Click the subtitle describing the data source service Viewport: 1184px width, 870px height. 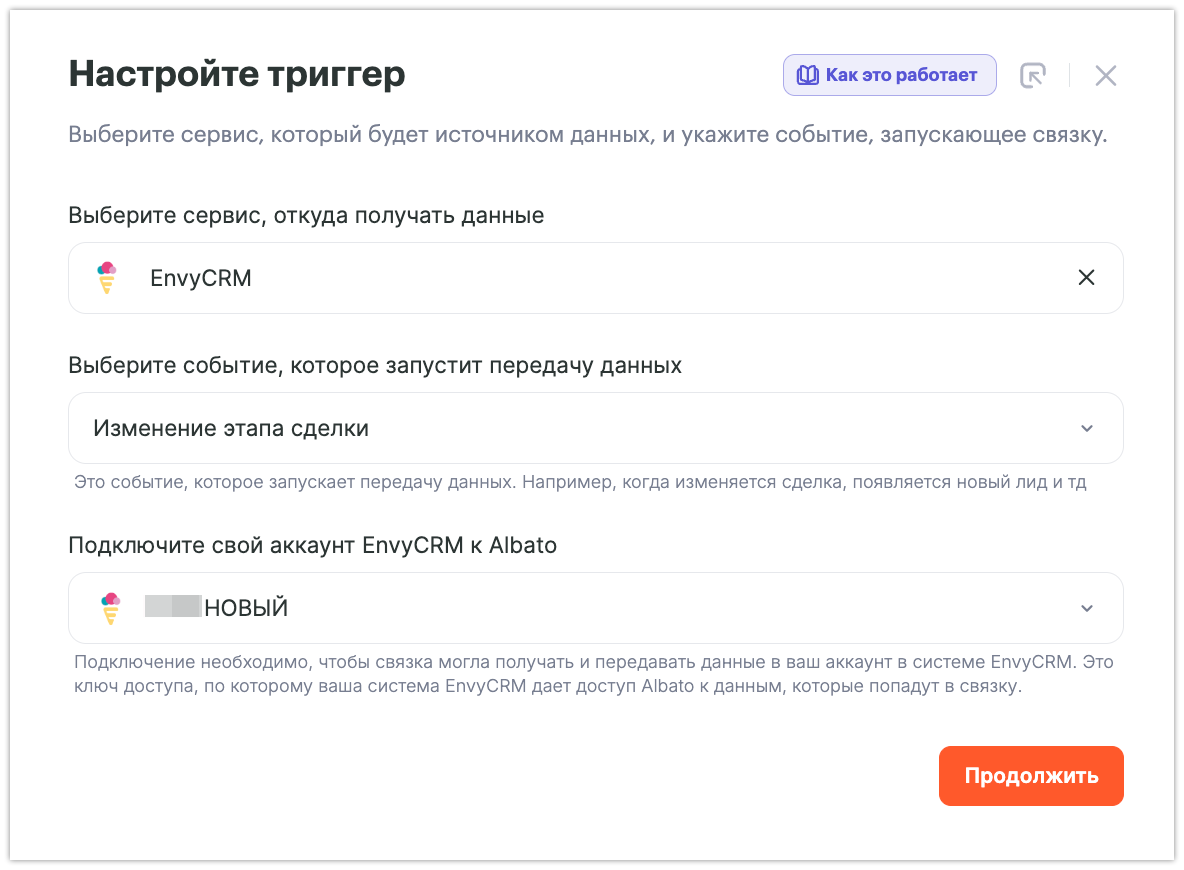pos(587,135)
